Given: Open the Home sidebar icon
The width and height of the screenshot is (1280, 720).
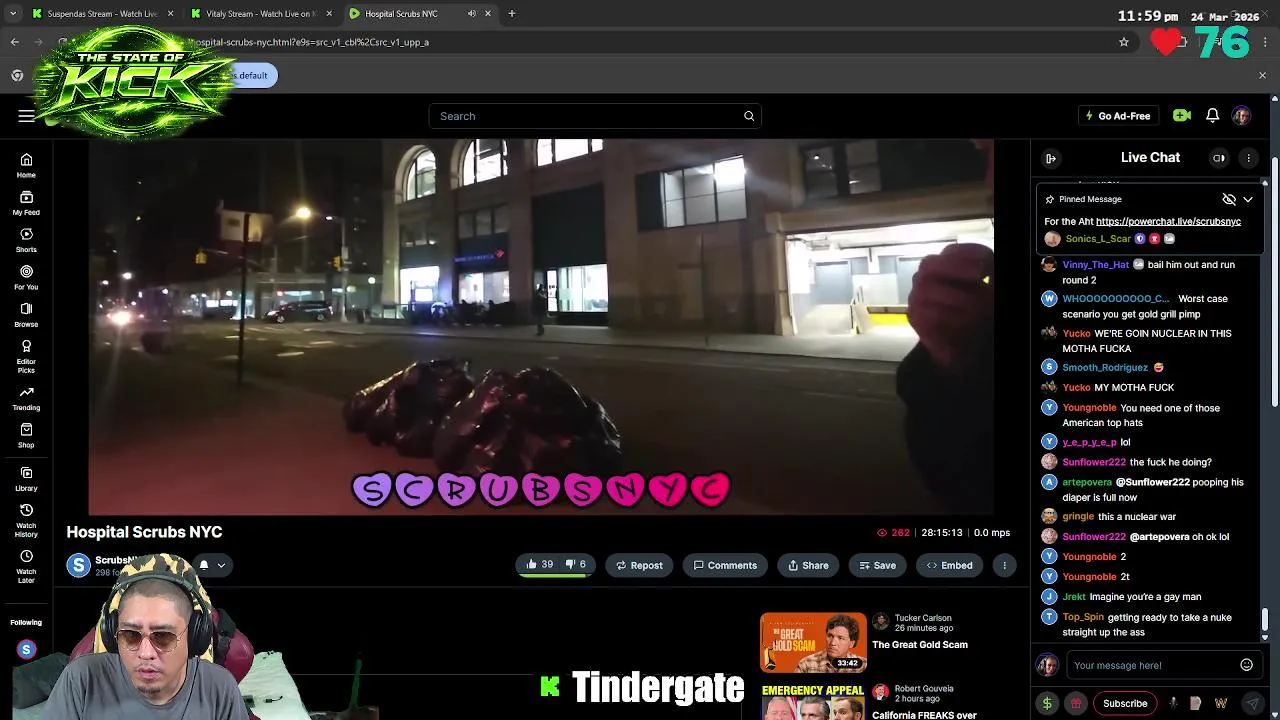Looking at the screenshot, I should coord(26,165).
